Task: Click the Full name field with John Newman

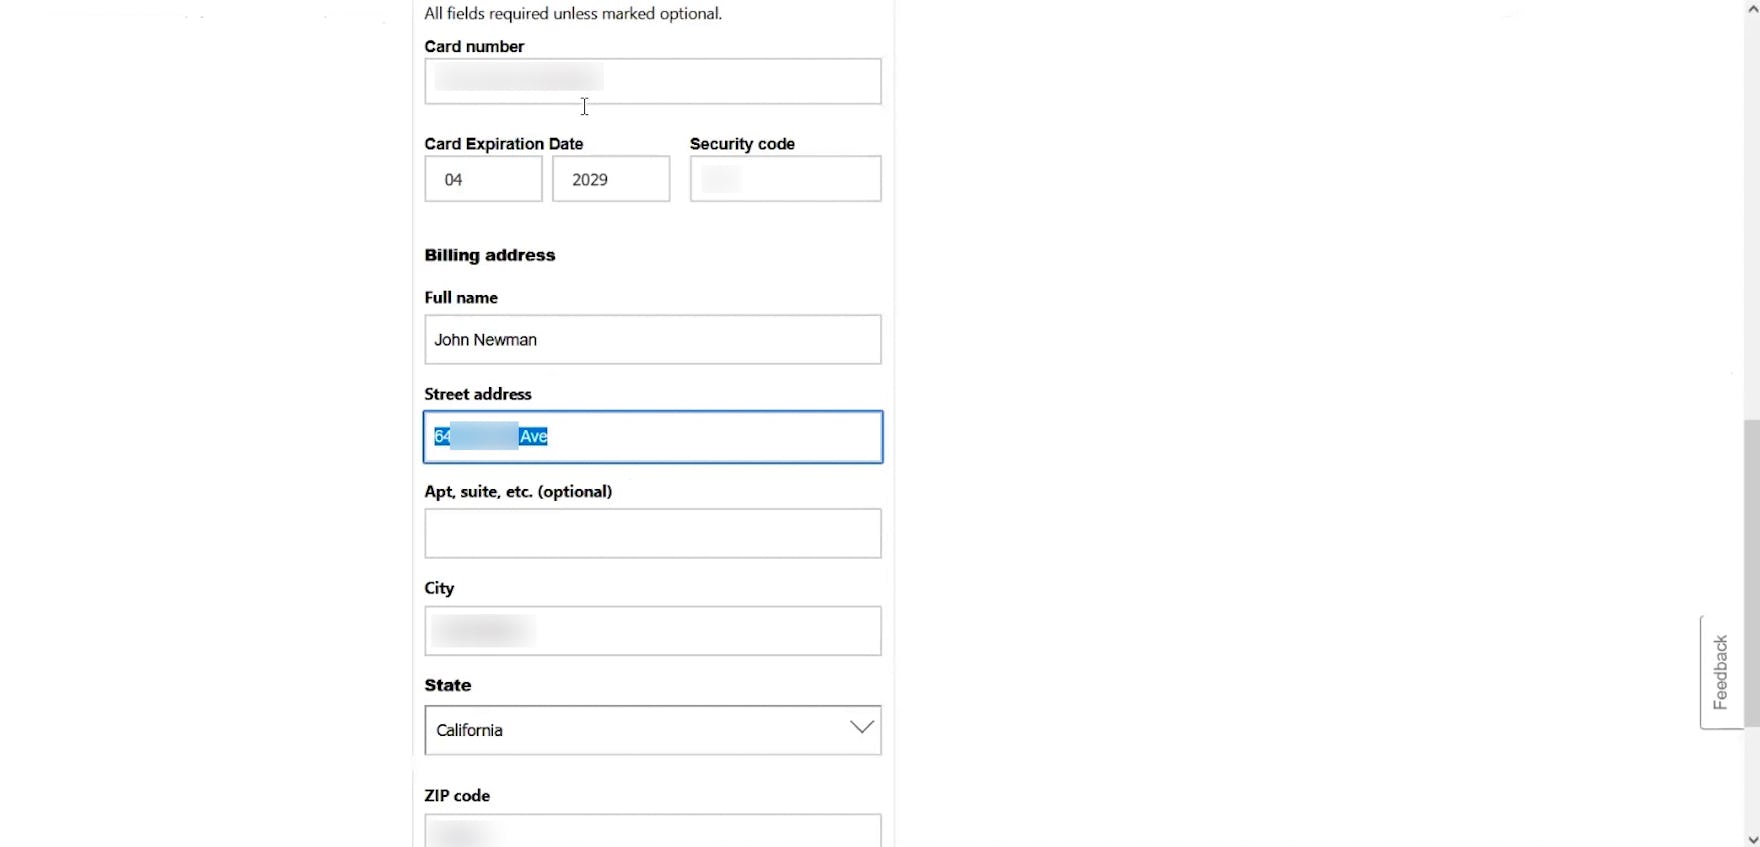Action: pyautogui.click(x=652, y=340)
